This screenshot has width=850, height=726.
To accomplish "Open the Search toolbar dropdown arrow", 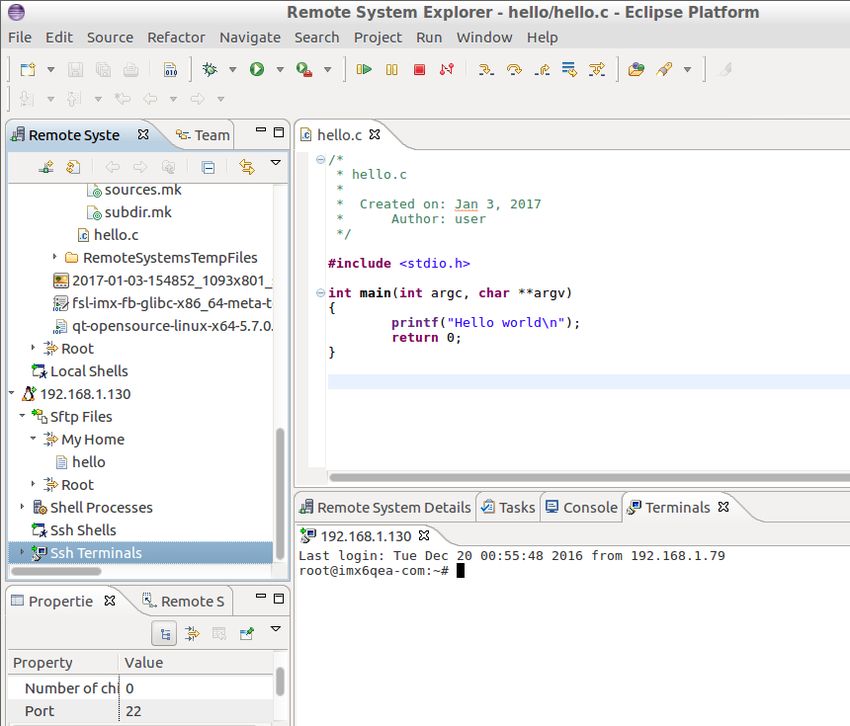I will (687, 69).
